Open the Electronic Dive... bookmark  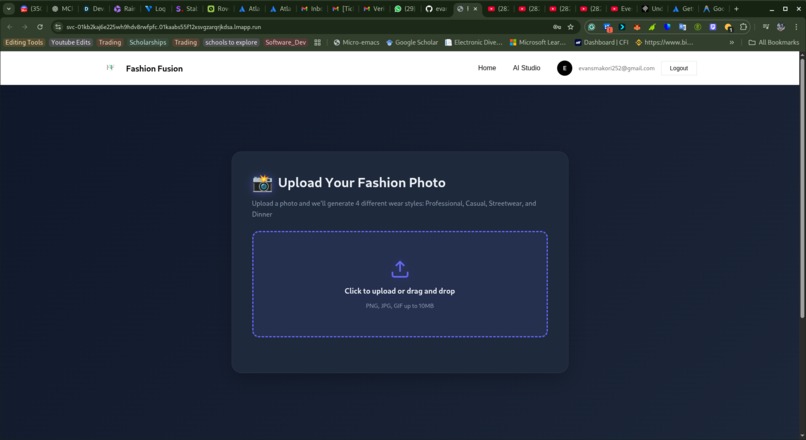pyautogui.click(x=473, y=42)
